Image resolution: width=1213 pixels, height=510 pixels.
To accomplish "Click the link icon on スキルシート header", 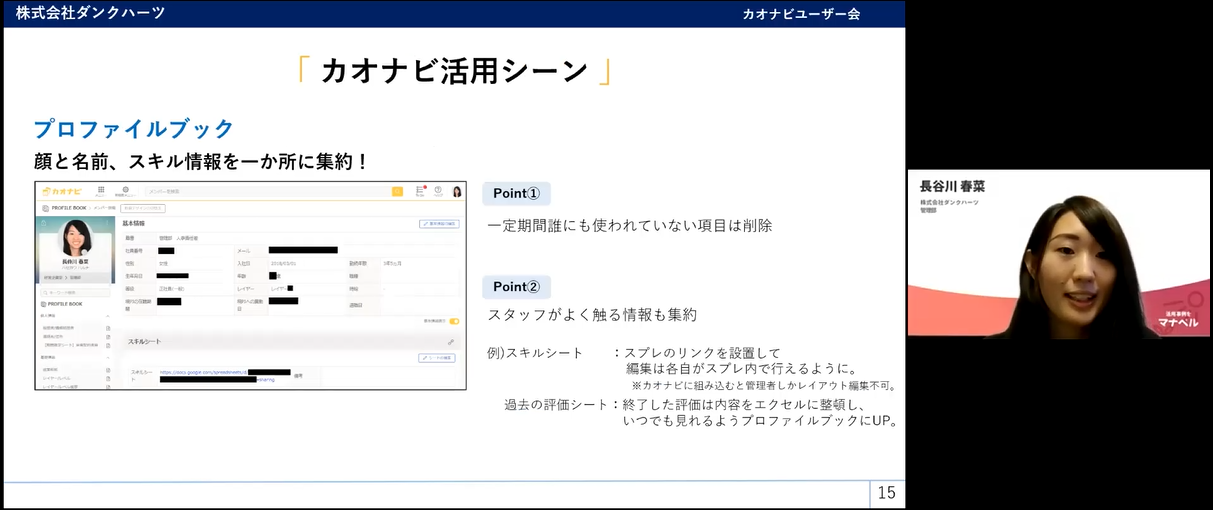I will coord(451,342).
